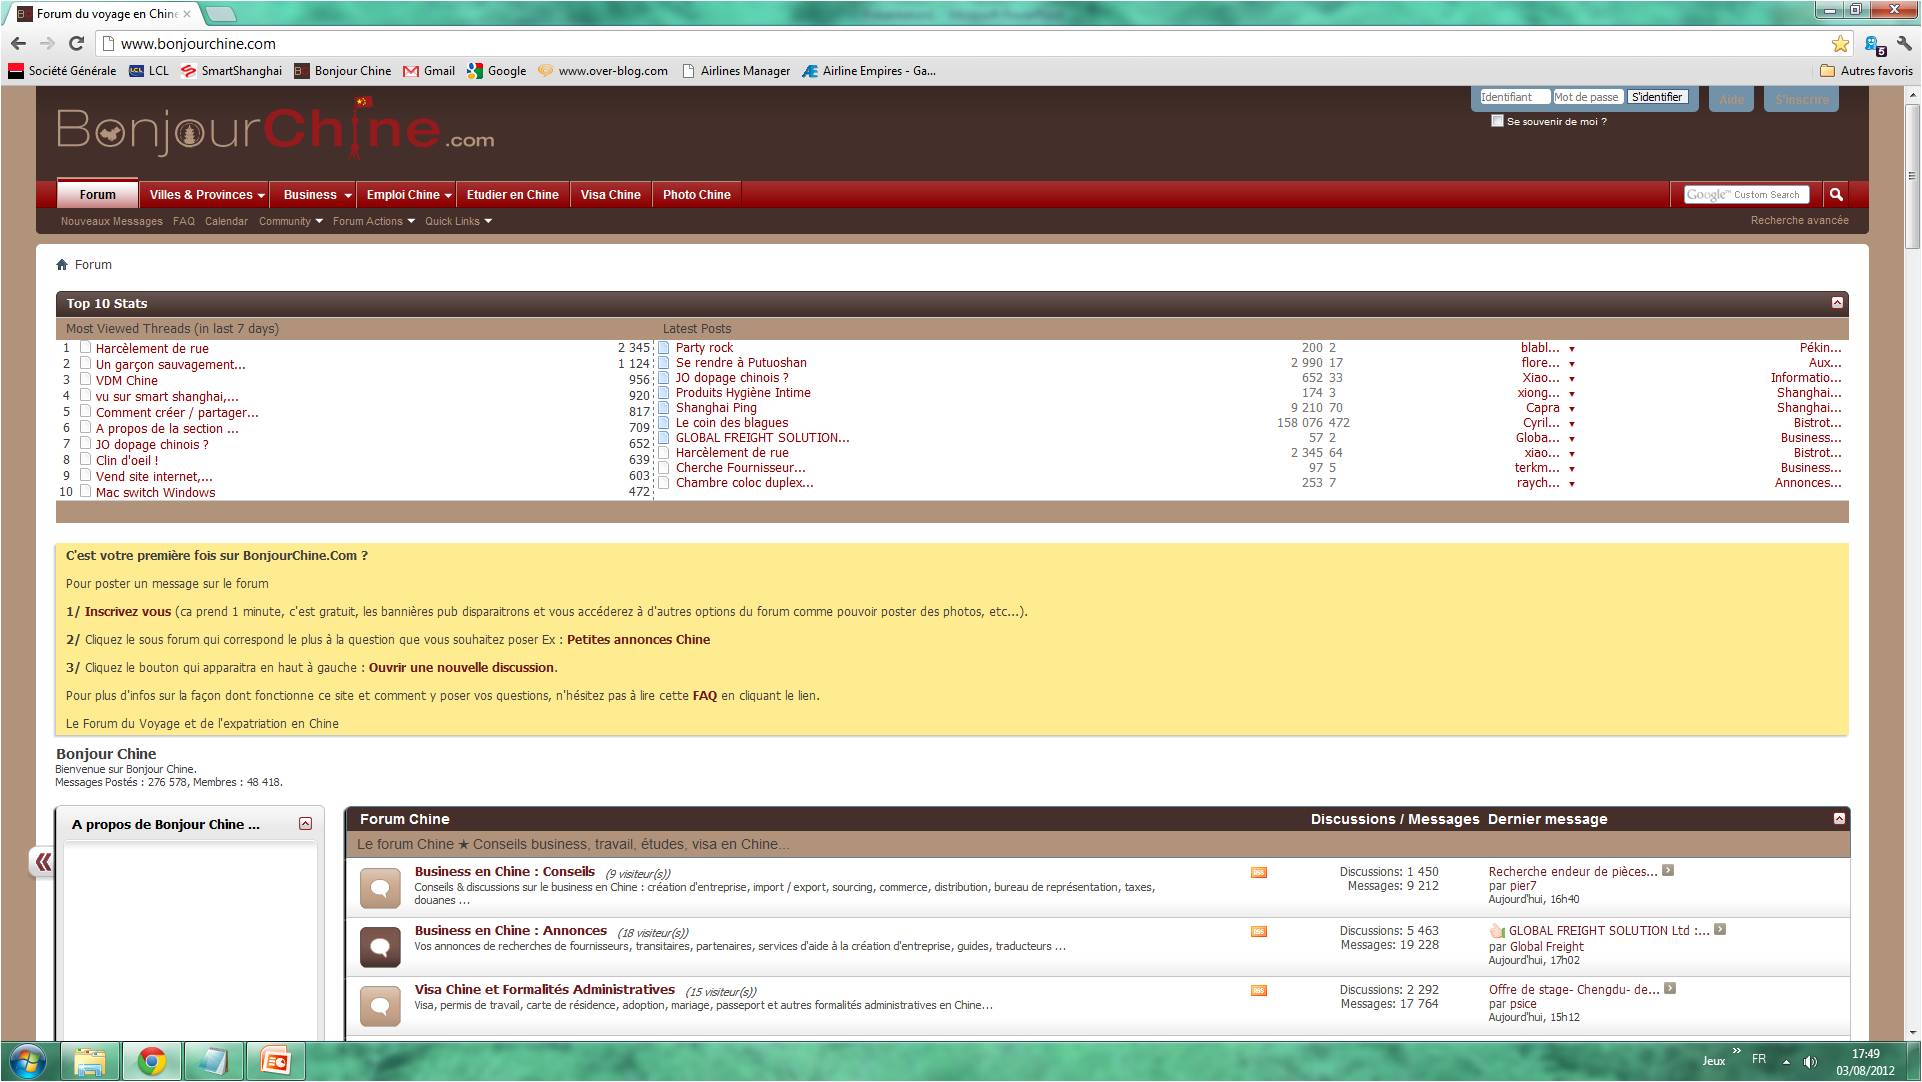Check the box beside VDM Chine thread
This screenshot has width=1922, height=1082.
[x=86, y=380]
